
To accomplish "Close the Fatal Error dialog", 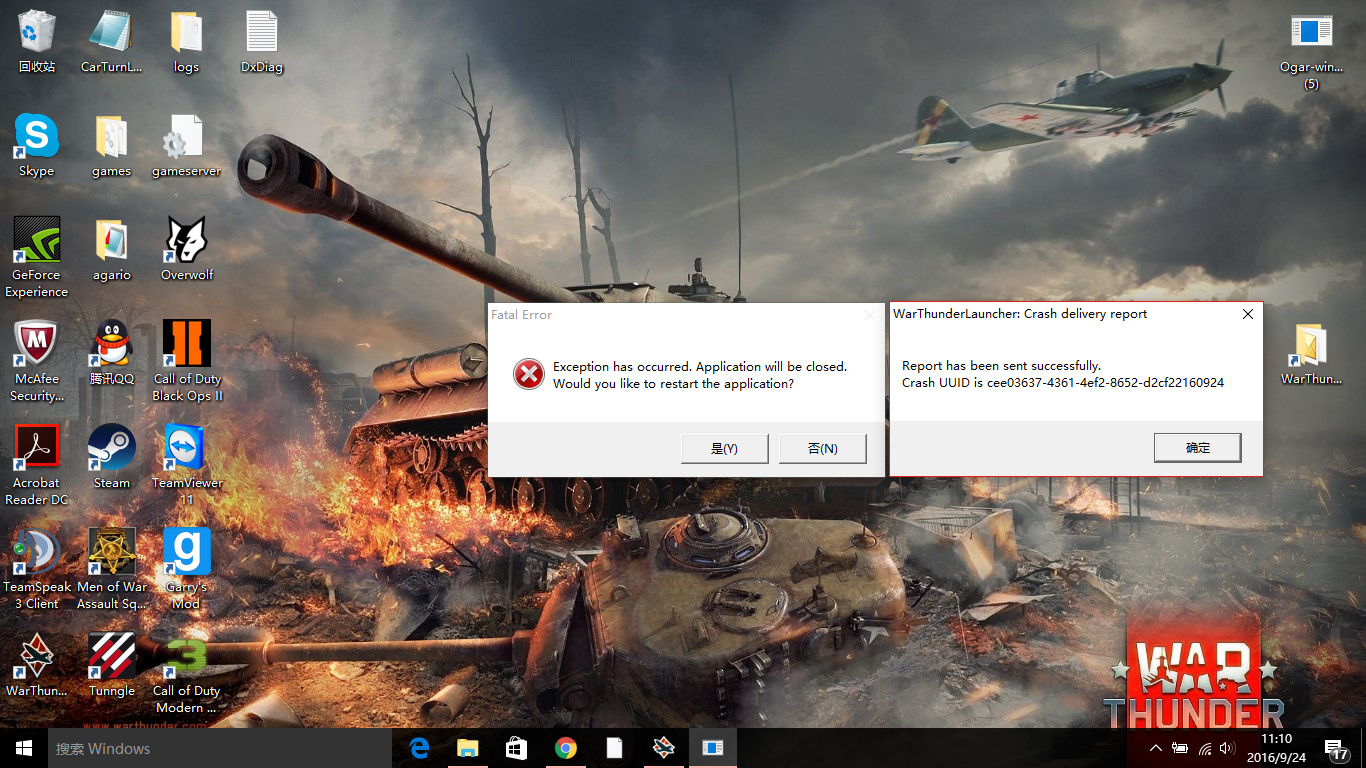I will pyautogui.click(x=870, y=315).
